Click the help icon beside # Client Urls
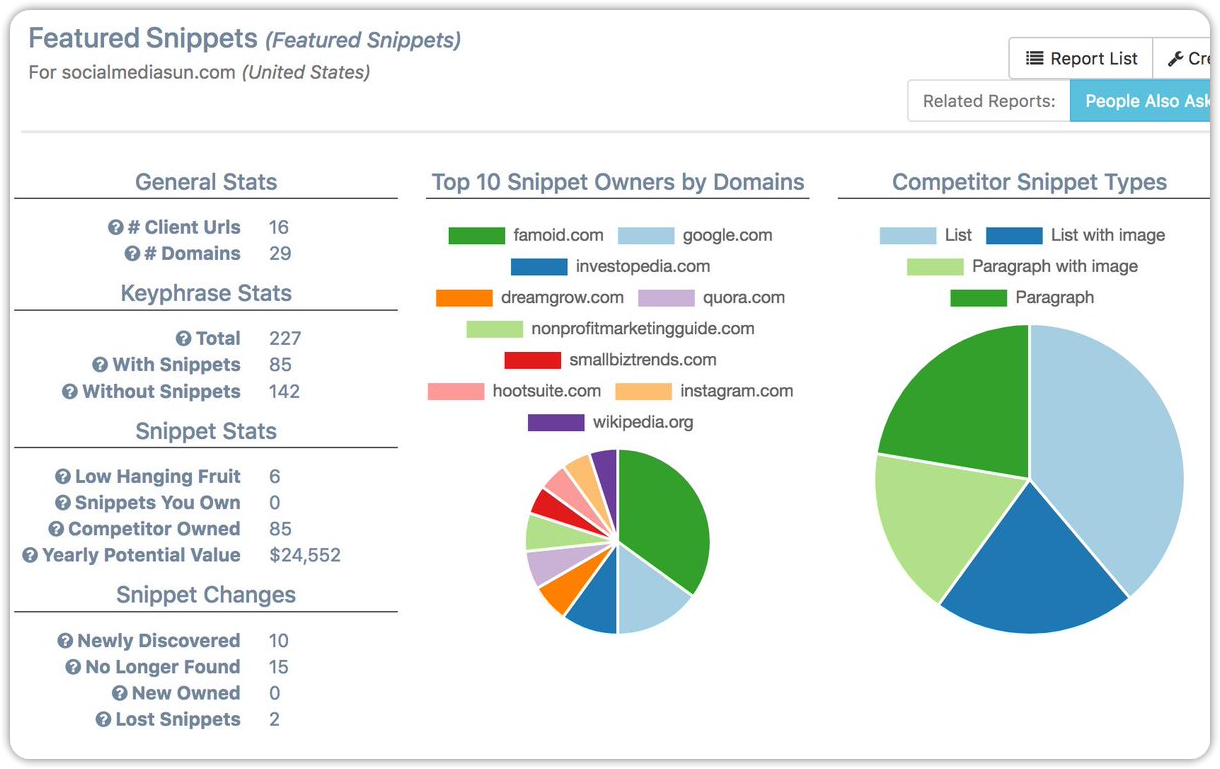Screen dimensions: 1220x769 116,228
